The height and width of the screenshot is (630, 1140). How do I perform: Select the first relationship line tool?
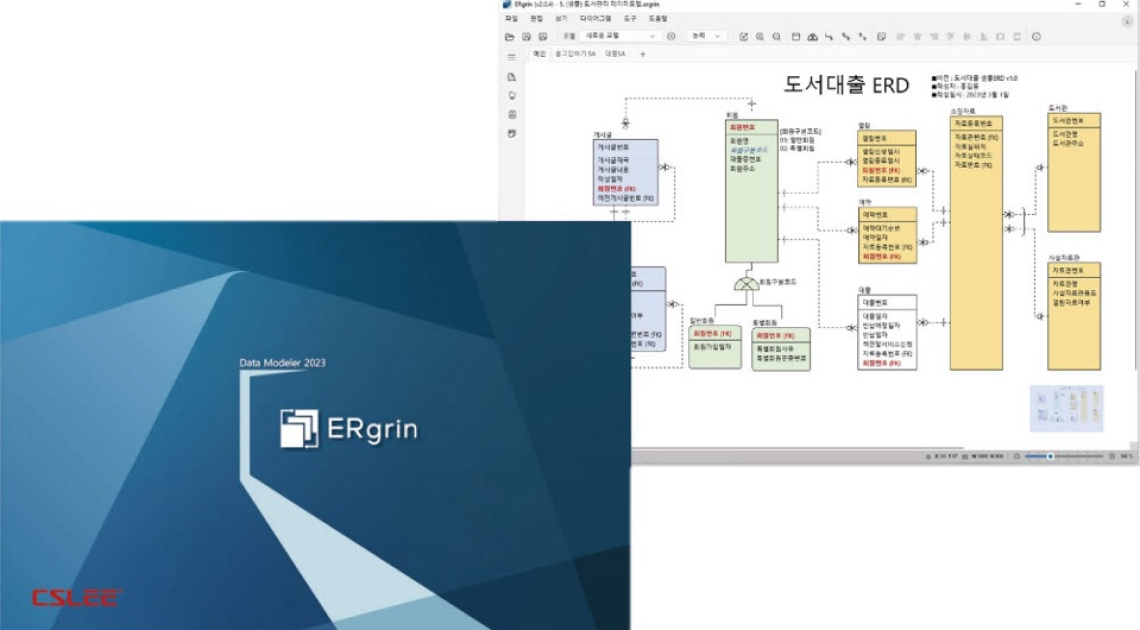click(x=829, y=36)
